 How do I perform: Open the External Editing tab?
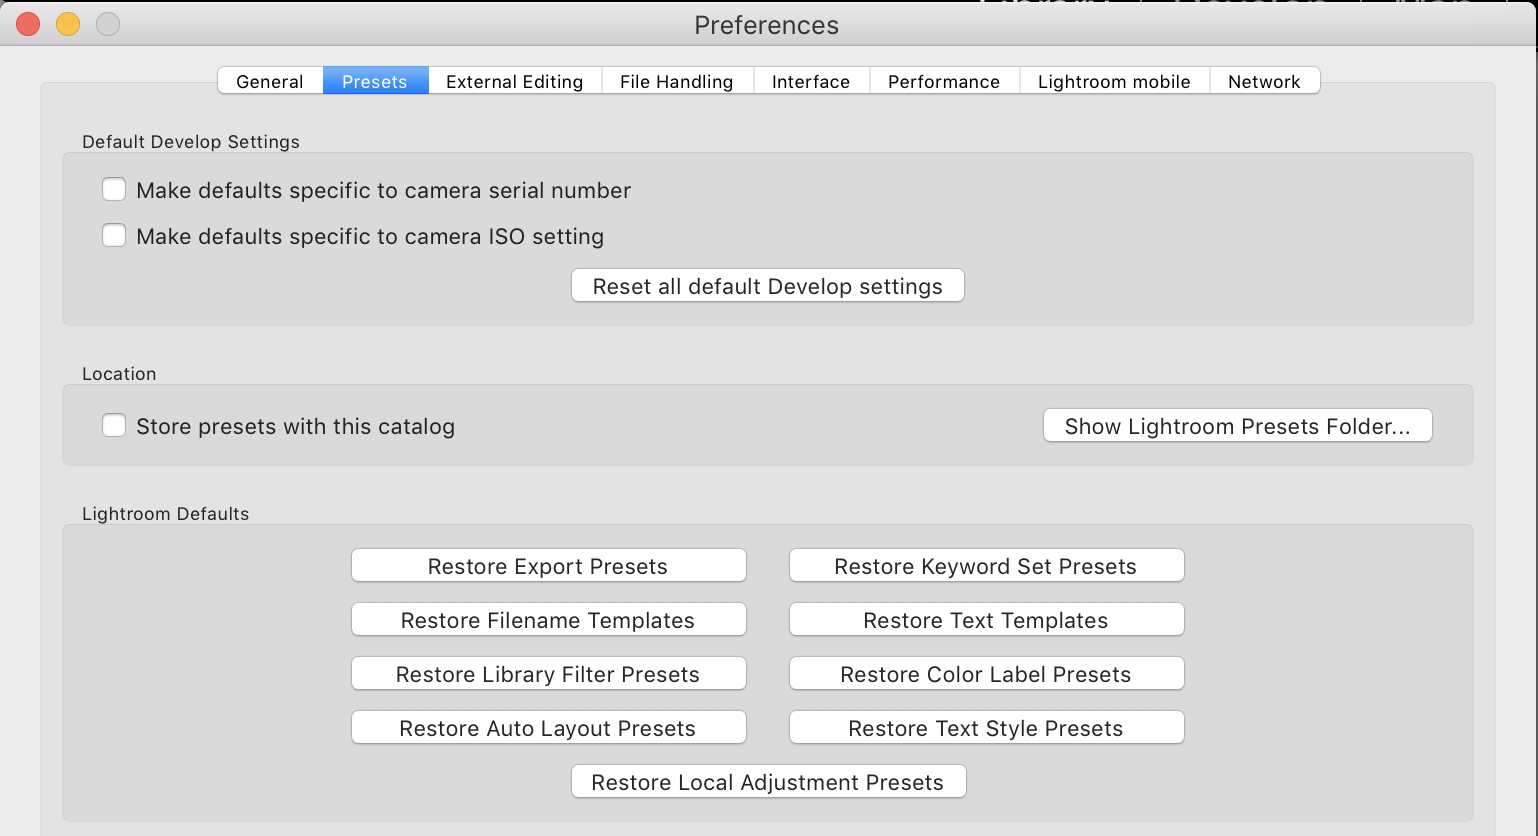(x=515, y=81)
